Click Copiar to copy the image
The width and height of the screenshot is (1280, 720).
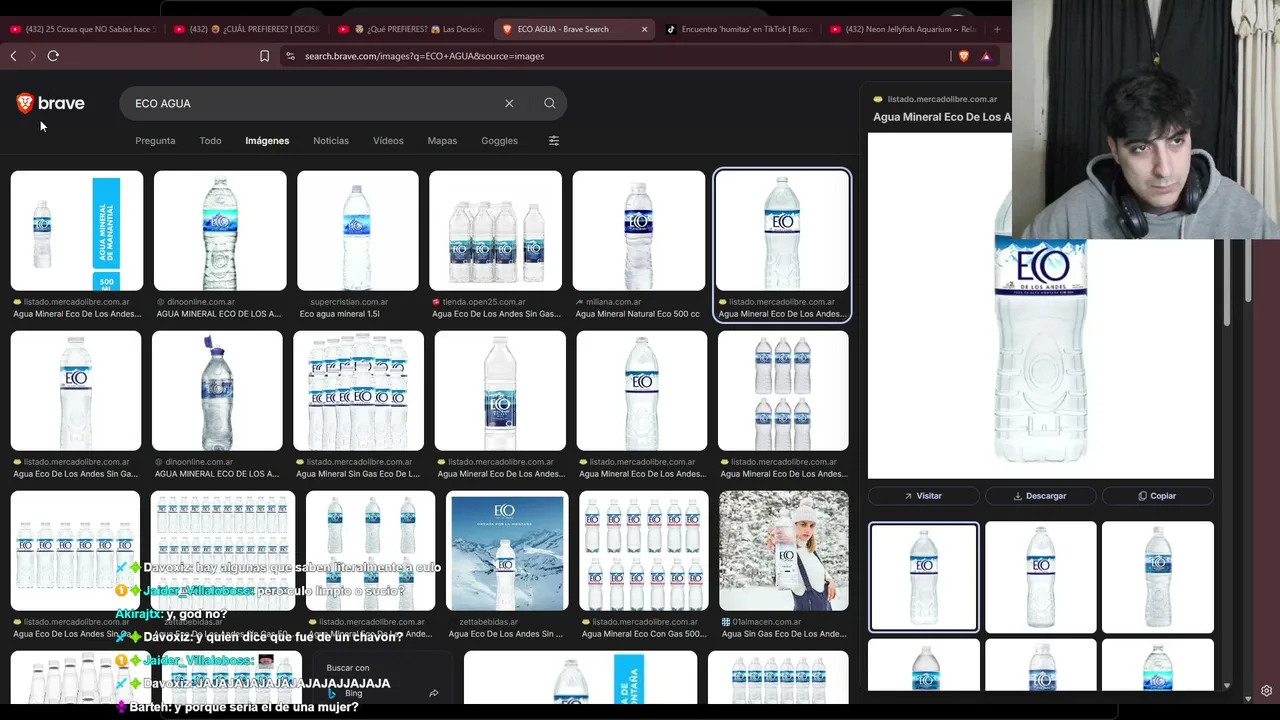1157,496
